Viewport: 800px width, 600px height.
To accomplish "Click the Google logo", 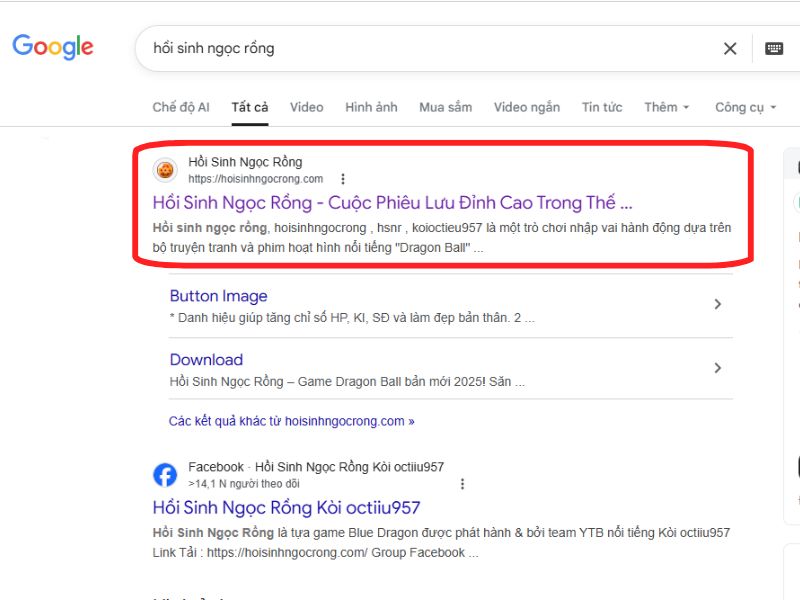I will point(52,46).
